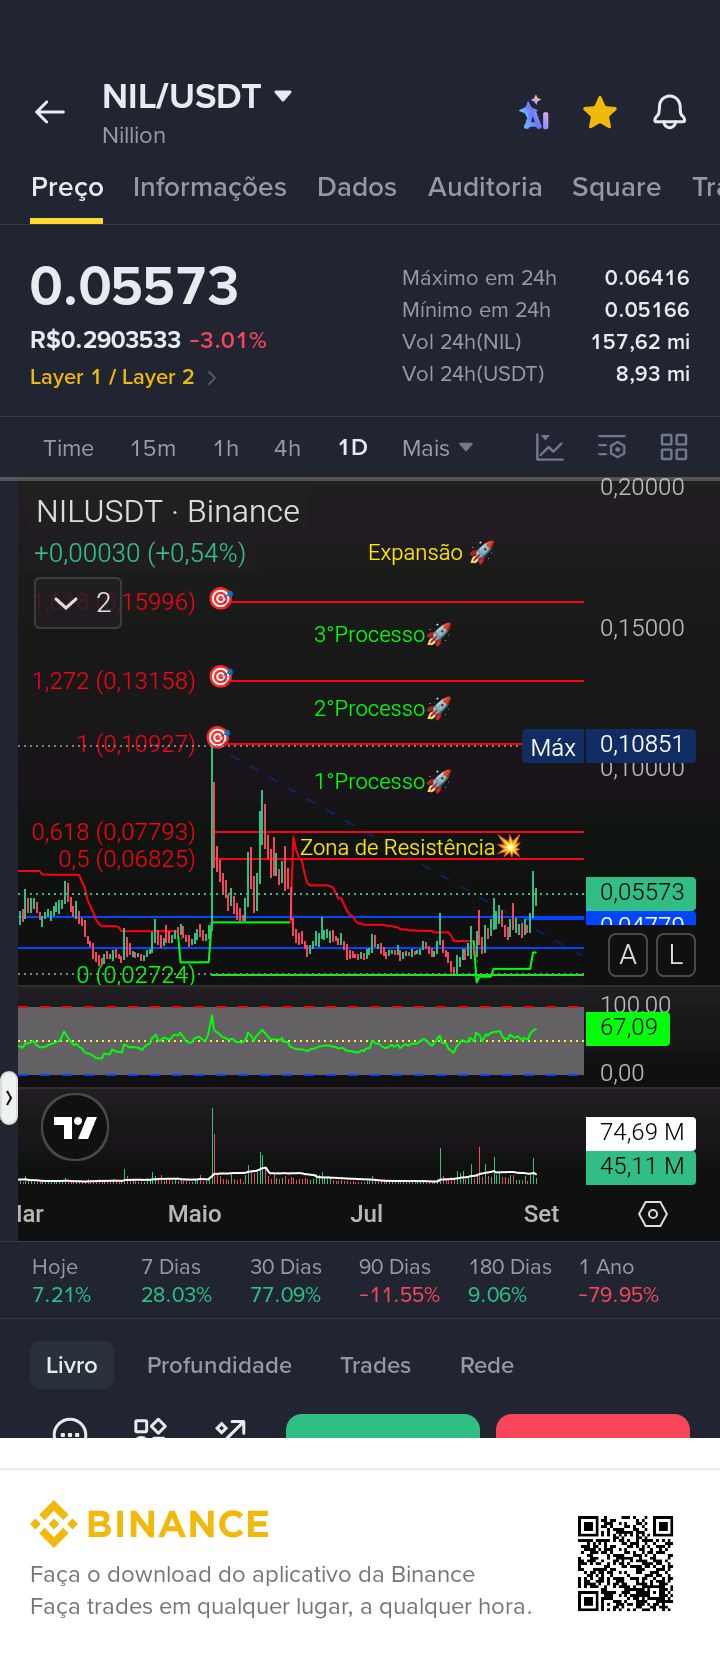The height and width of the screenshot is (1658, 720).
Task: Select the 90 Dias performance
Action: click(x=399, y=1281)
